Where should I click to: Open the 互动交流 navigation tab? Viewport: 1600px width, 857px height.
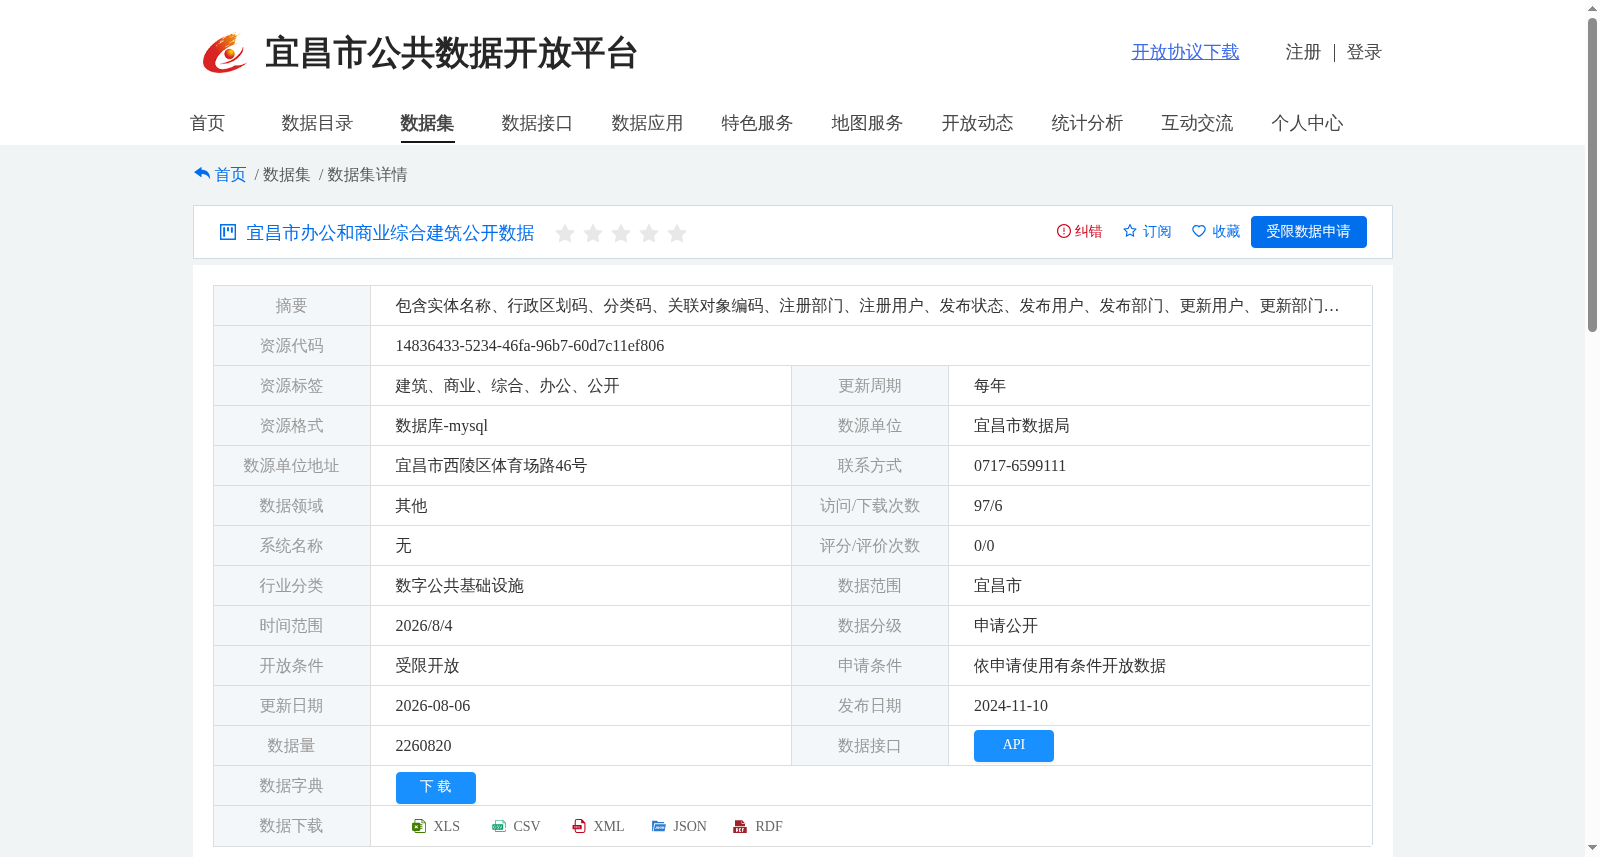click(x=1197, y=123)
